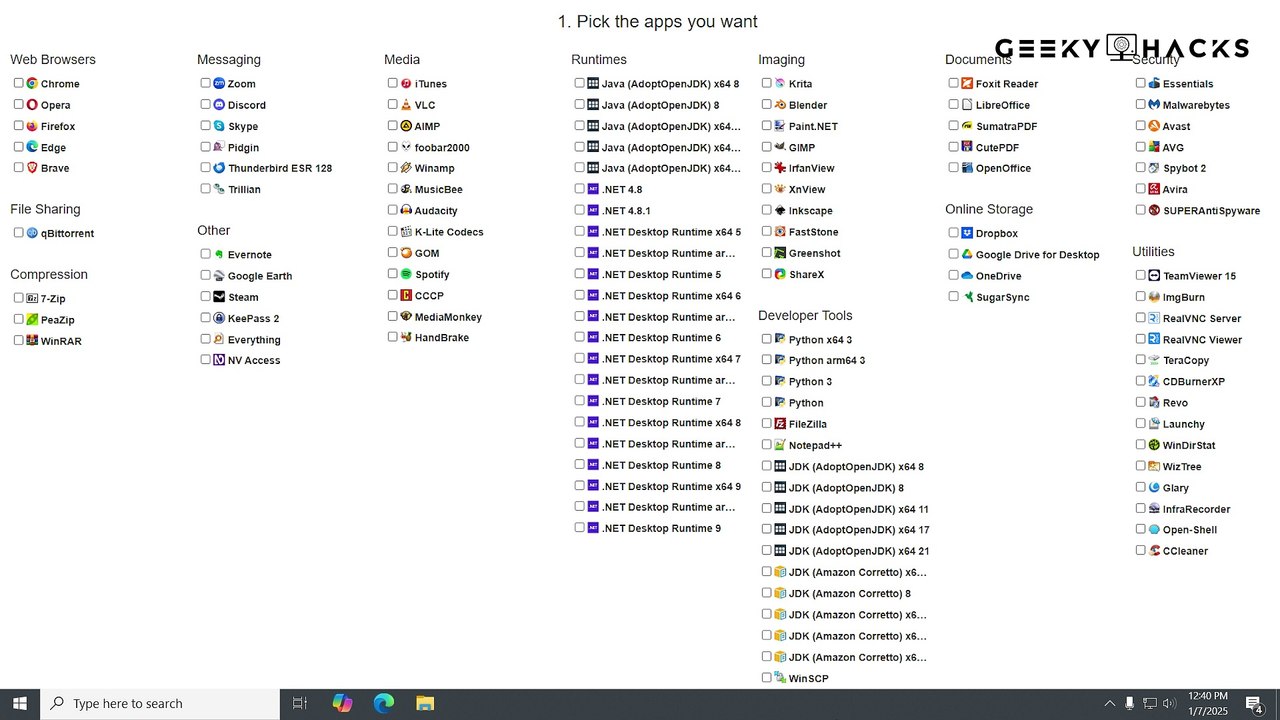Screen dimensions: 1280x720
Task: Check the Avast checkbox
Action: click(x=1141, y=125)
